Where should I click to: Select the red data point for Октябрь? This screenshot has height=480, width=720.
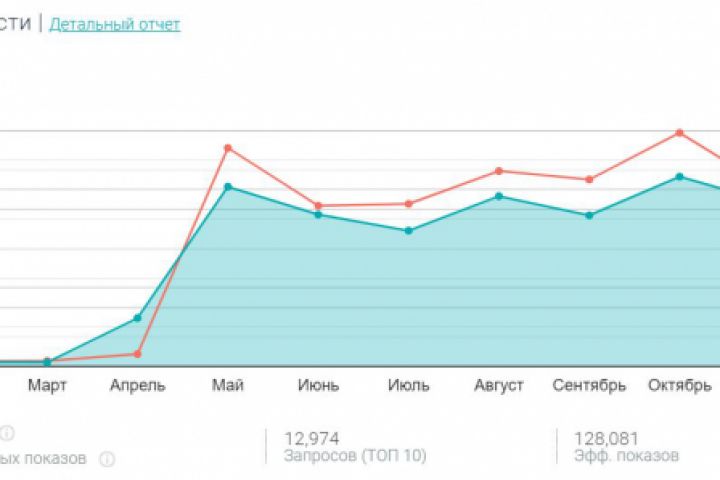pos(679,132)
